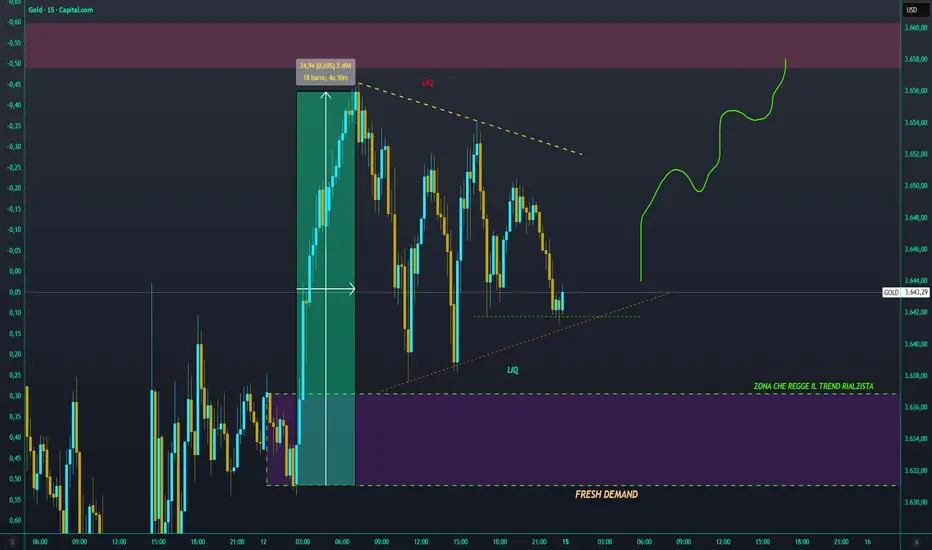
Task: Click the 0,00 left scale label
Action: (14, 271)
